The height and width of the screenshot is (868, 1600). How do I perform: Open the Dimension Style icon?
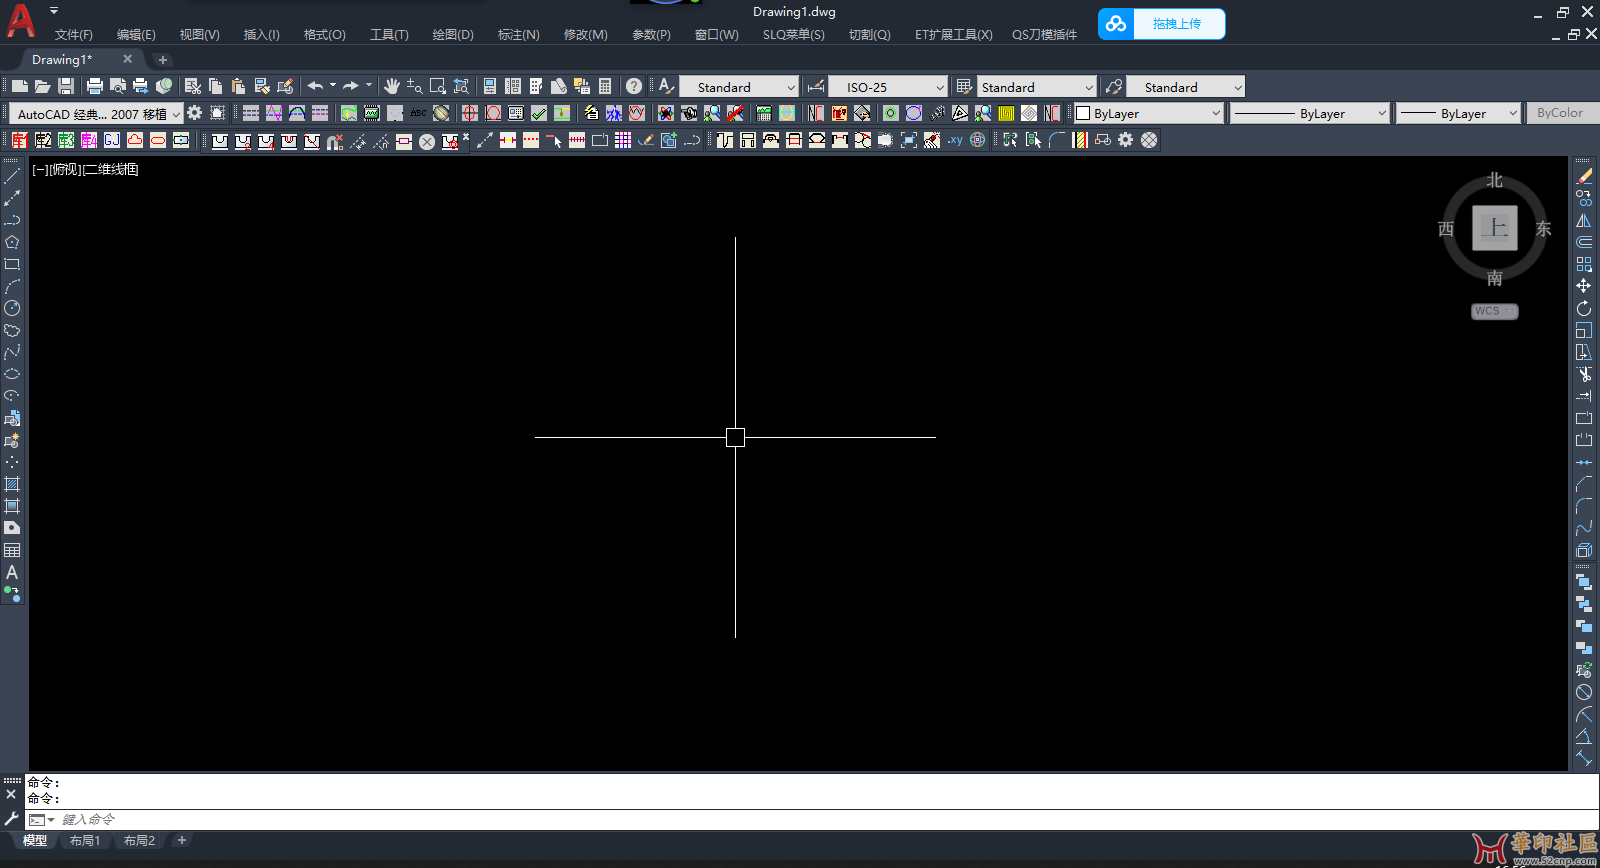(x=816, y=87)
